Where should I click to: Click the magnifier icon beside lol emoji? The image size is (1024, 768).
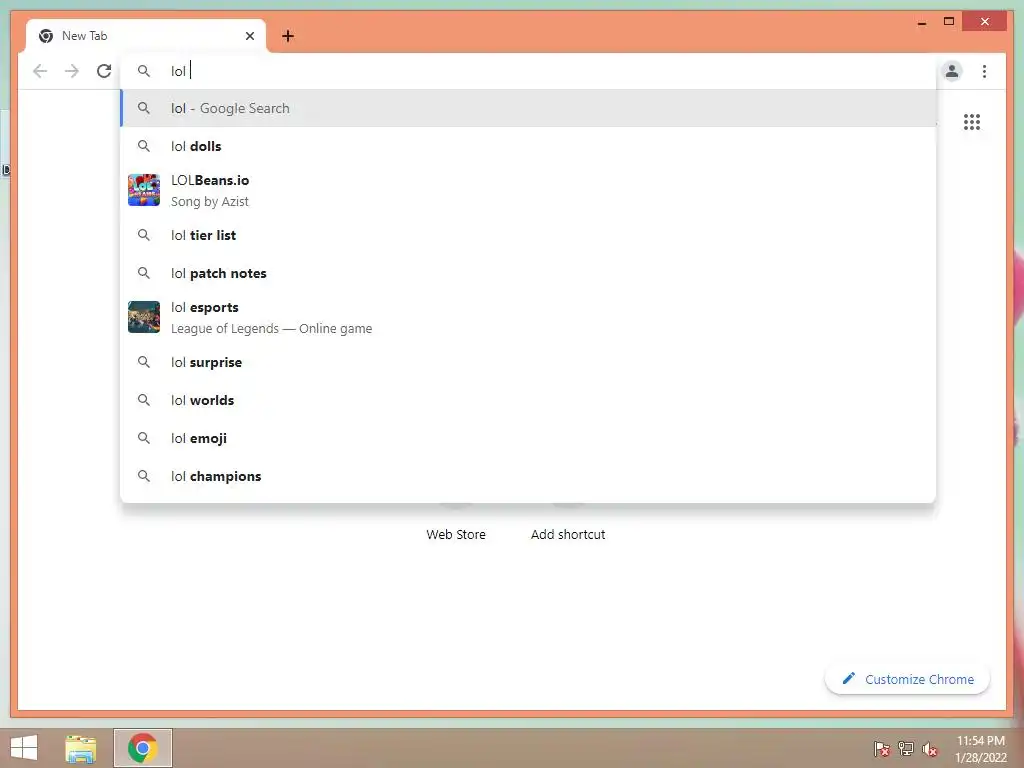point(144,438)
